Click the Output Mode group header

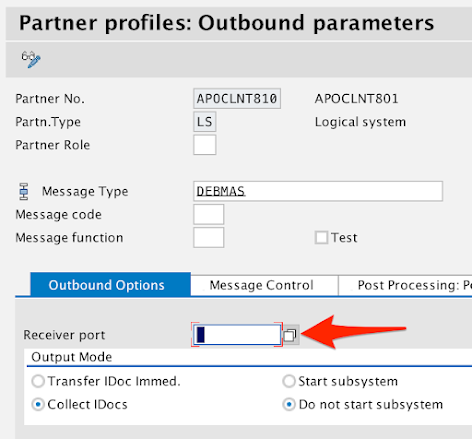[72, 357]
